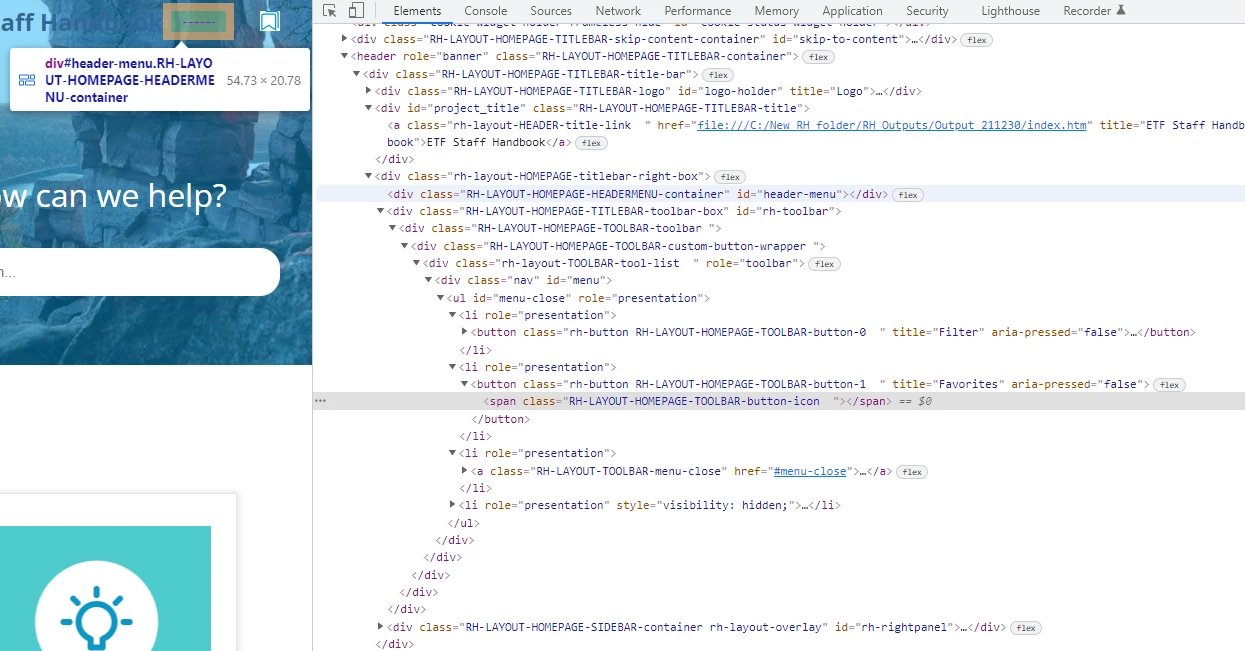Collapse the titlebar-right-box div node

click(x=369, y=176)
